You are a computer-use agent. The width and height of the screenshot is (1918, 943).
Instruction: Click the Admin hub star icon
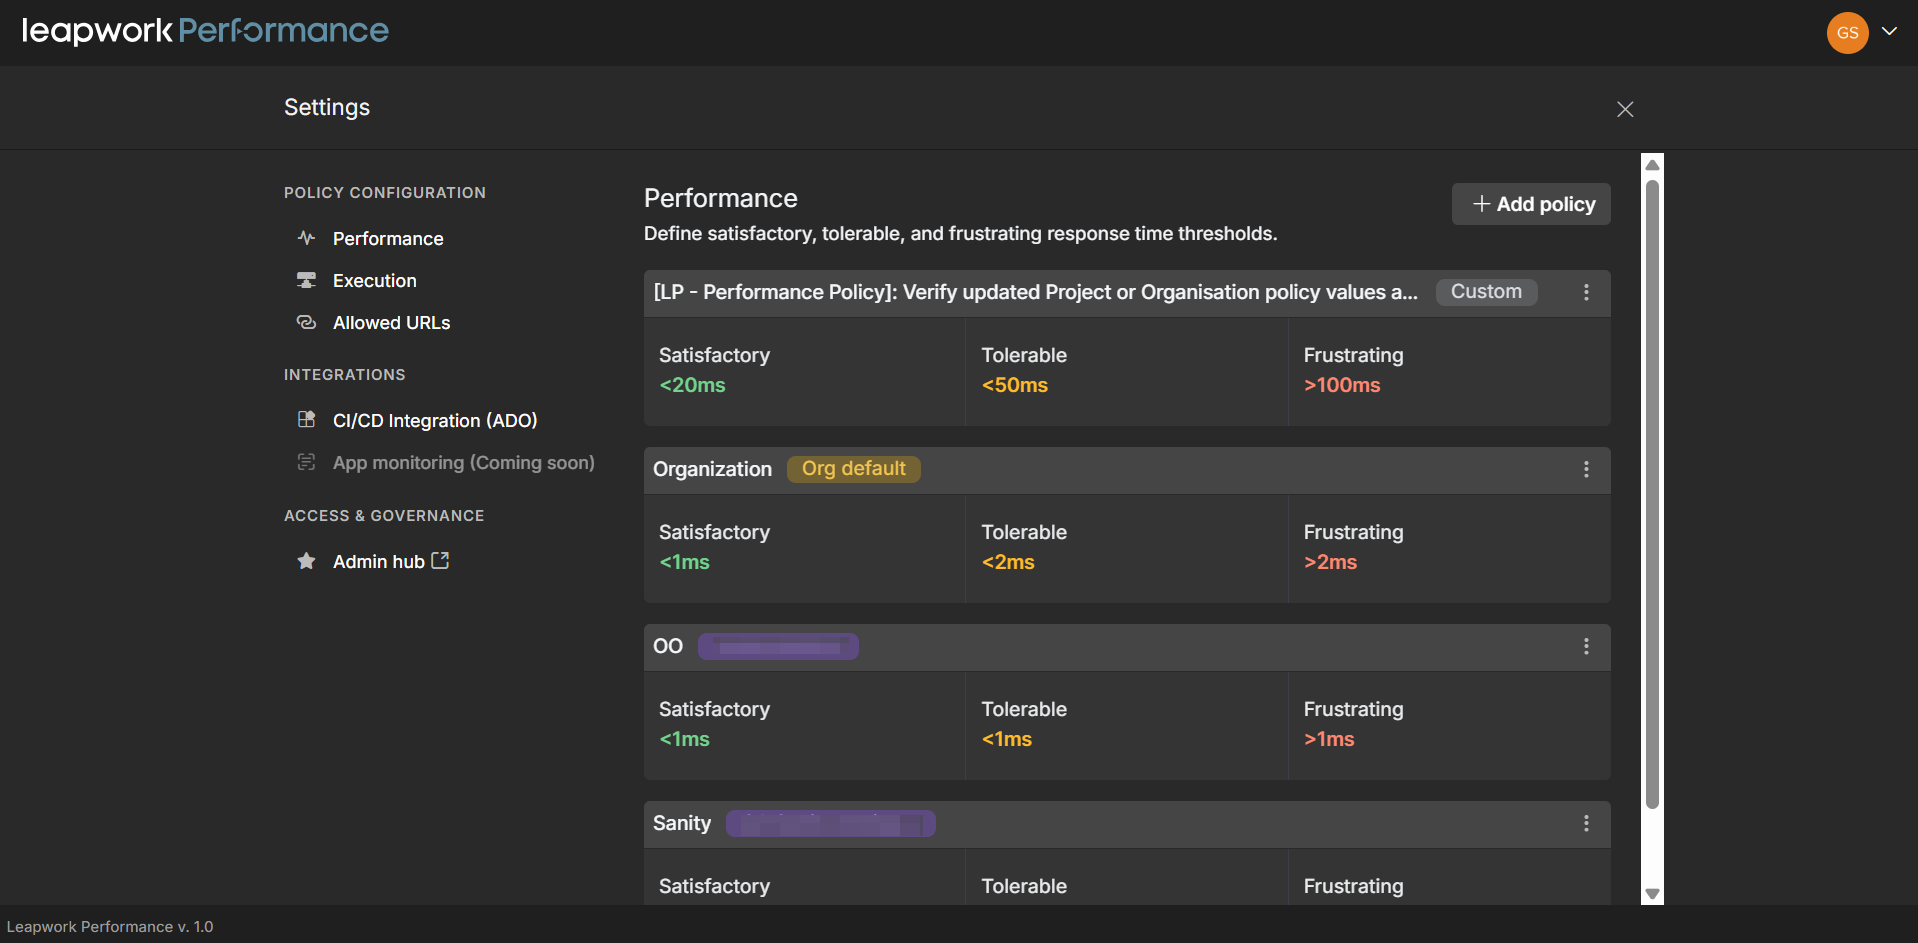coord(306,561)
